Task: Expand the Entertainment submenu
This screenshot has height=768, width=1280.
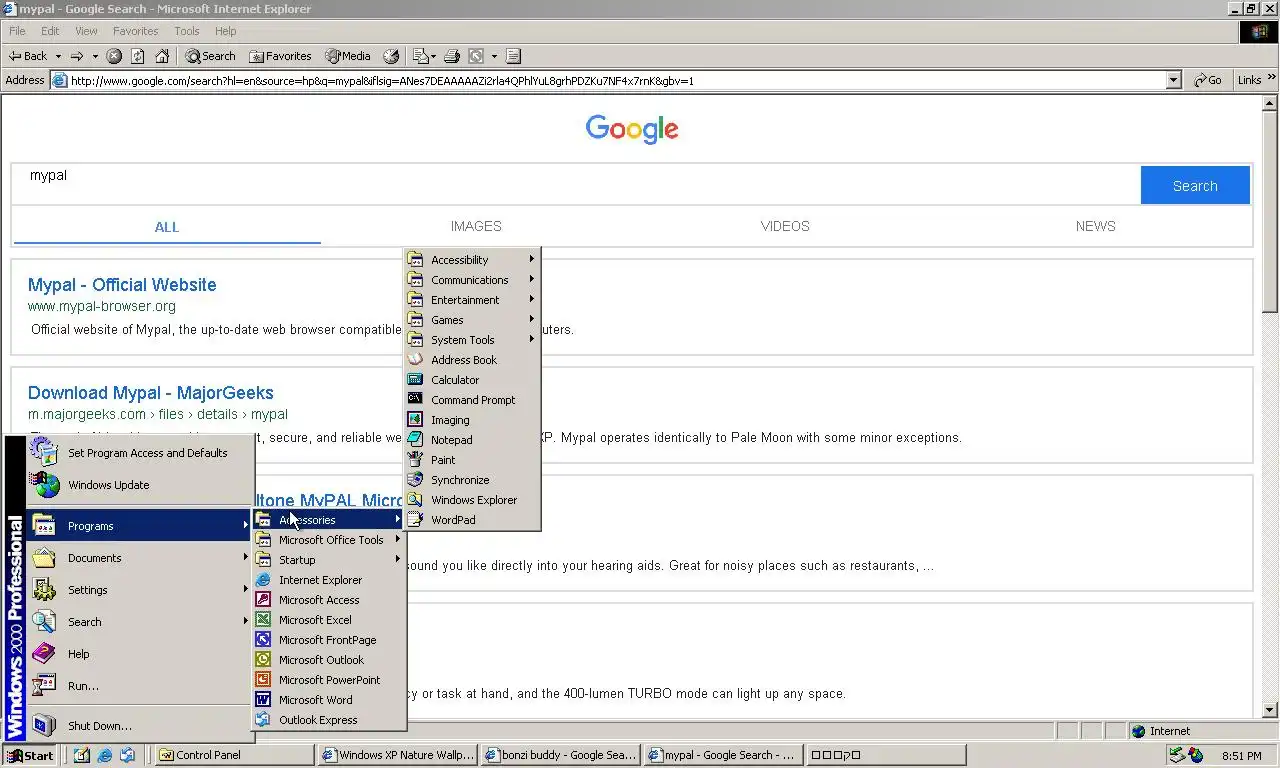Action: pyautogui.click(x=472, y=299)
